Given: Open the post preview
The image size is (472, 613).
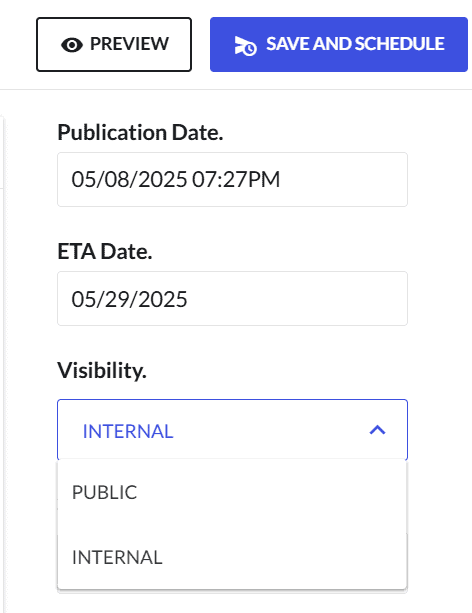Looking at the screenshot, I should pos(114,44).
